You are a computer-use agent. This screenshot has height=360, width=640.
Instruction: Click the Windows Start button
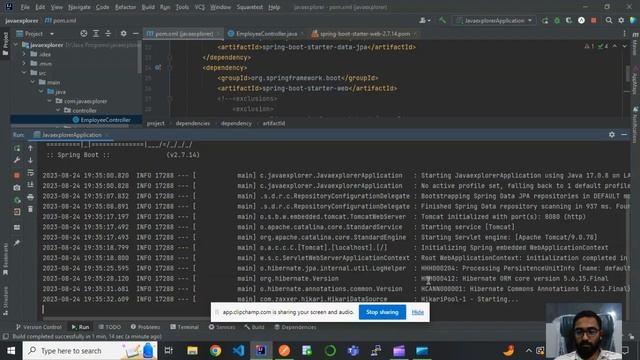(x=11, y=351)
